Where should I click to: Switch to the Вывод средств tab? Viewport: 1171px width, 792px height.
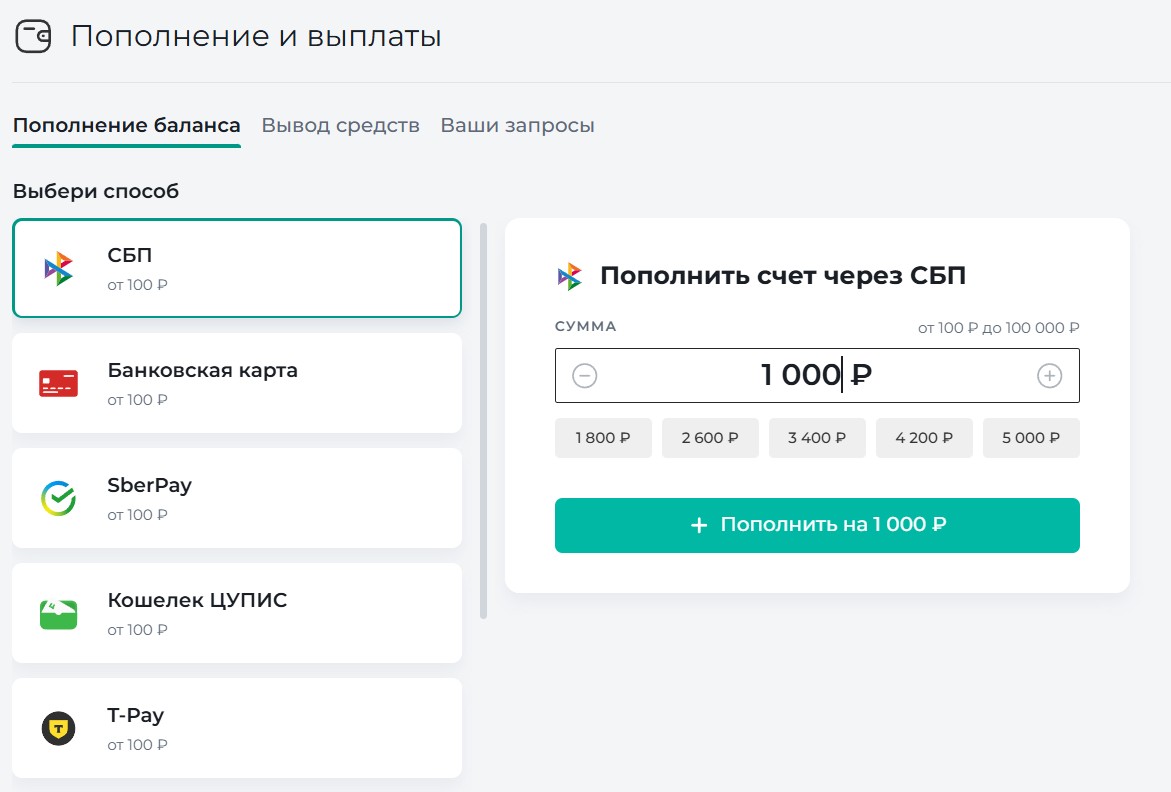tap(340, 126)
